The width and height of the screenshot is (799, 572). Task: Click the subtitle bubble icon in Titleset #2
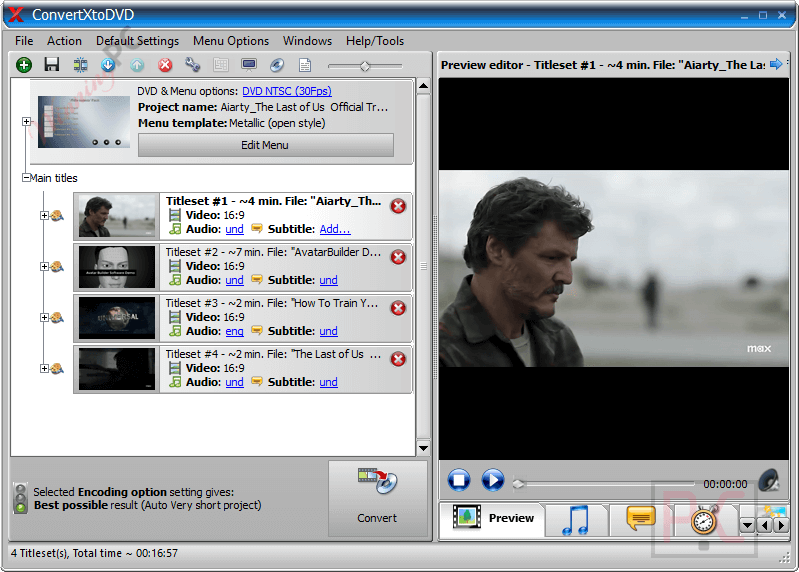(257, 280)
